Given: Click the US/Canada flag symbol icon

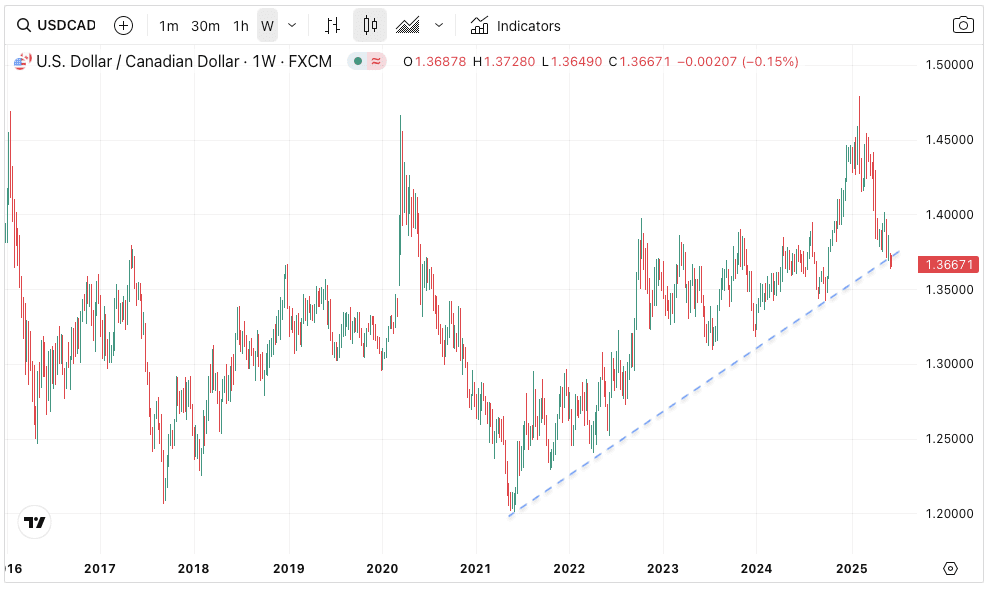Looking at the screenshot, I should pos(20,62).
